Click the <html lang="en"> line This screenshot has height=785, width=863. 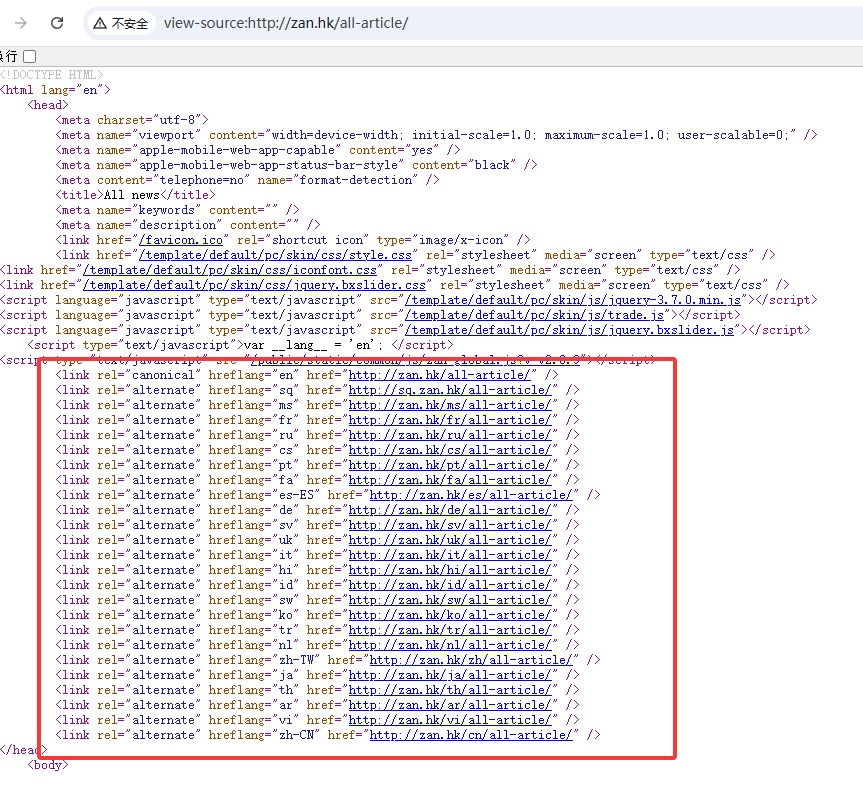[x=55, y=90]
